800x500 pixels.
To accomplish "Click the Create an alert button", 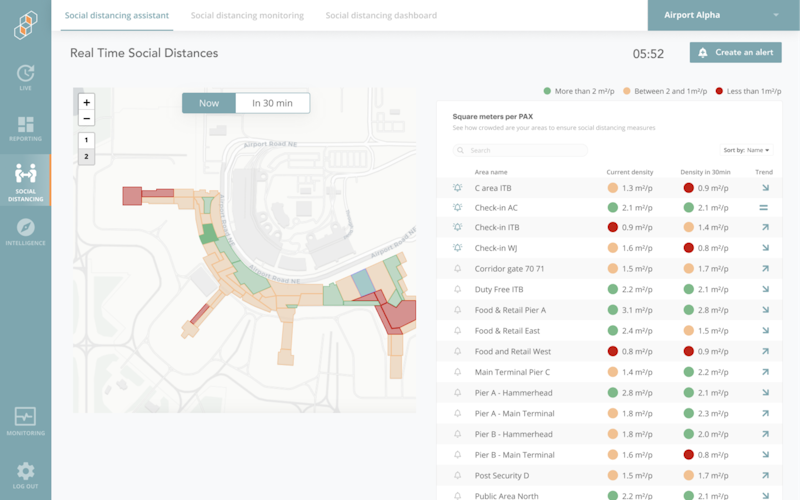I will pyautogui.click(x=735, y=52).
